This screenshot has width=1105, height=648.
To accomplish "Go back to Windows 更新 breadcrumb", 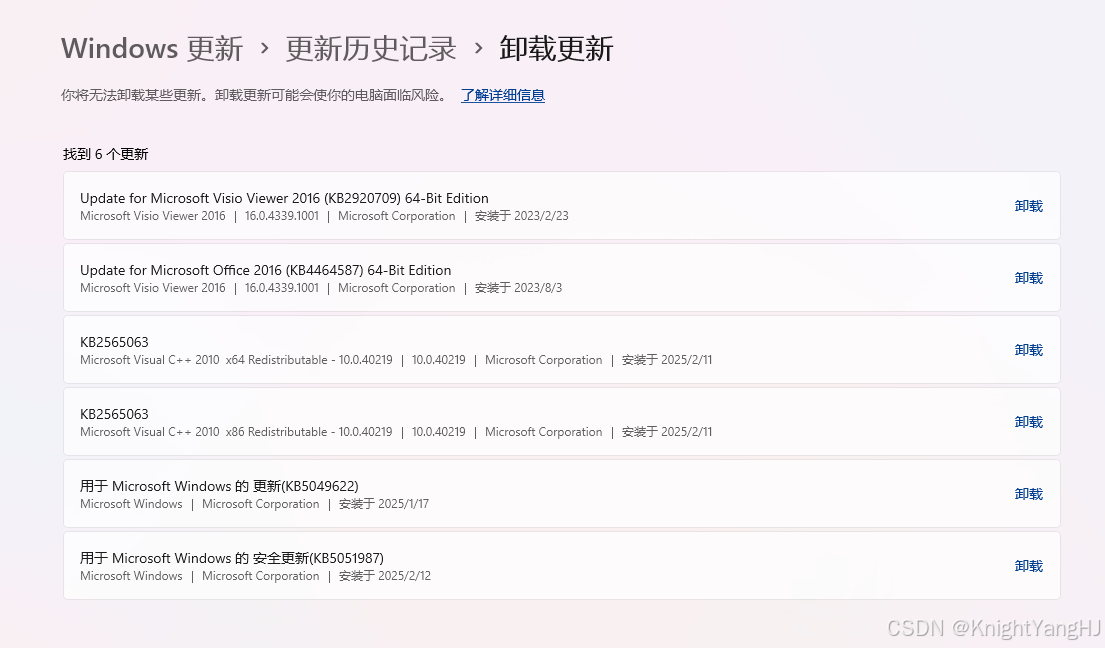I will 152,49.
